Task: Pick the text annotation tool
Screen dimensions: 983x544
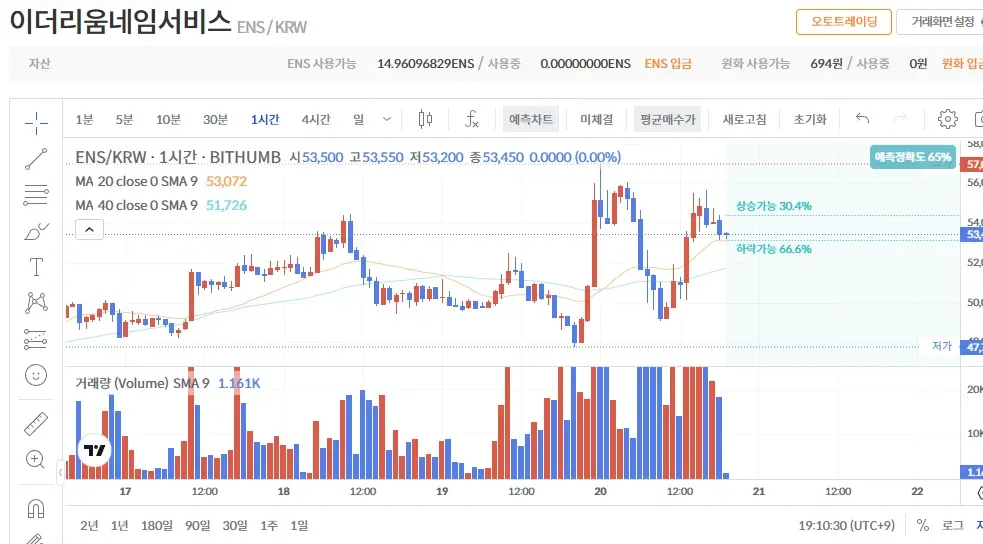Action: click(x=36, y=266)
